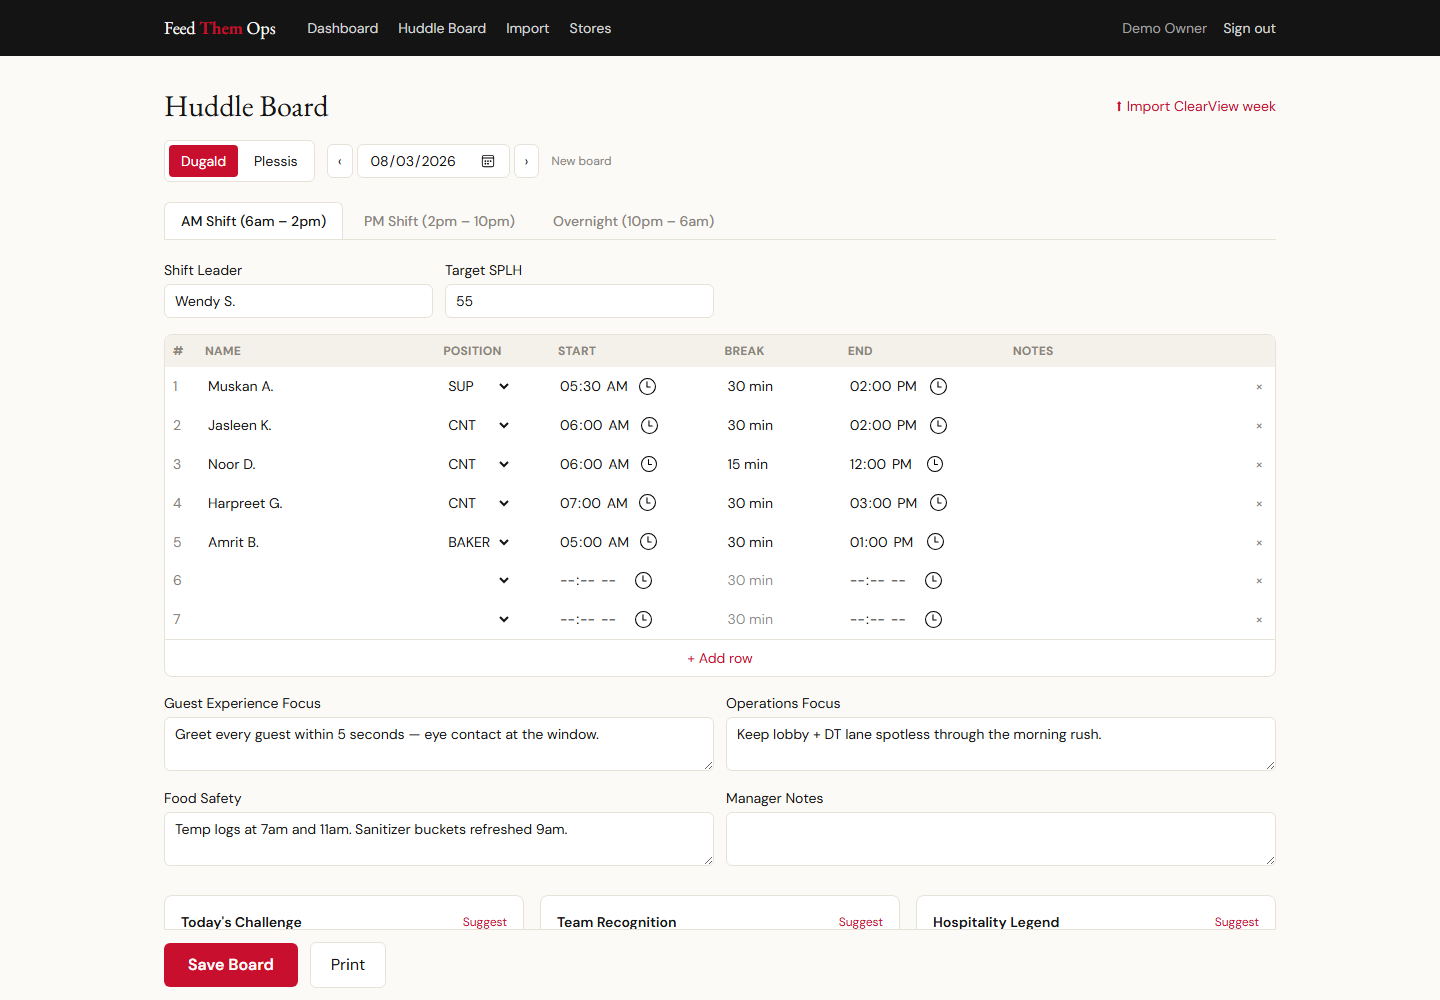Open position dropdown for Jasleen K.
1440x1000 pixels.
[478, 425]
